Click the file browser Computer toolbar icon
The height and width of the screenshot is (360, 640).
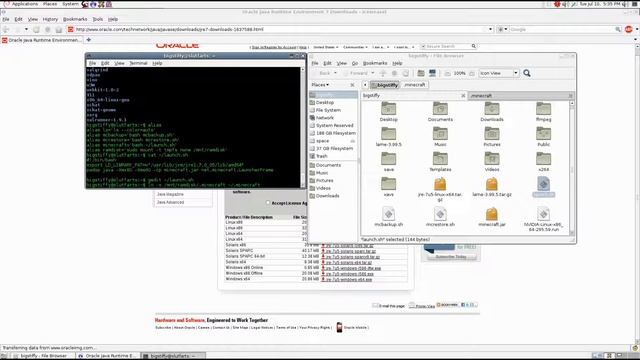[x=432, y=73]
